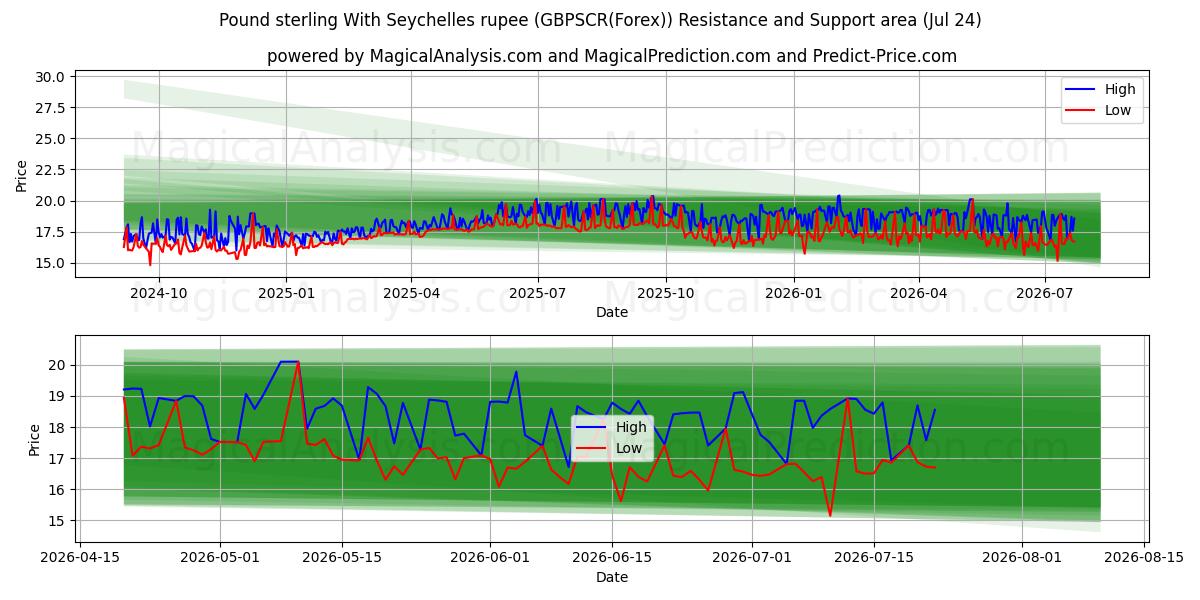The height and width of the screenshot is (600, 1200).
Task: Click the '22.5' price tick label
Action: pyautogui.click(x=51, y=170)
